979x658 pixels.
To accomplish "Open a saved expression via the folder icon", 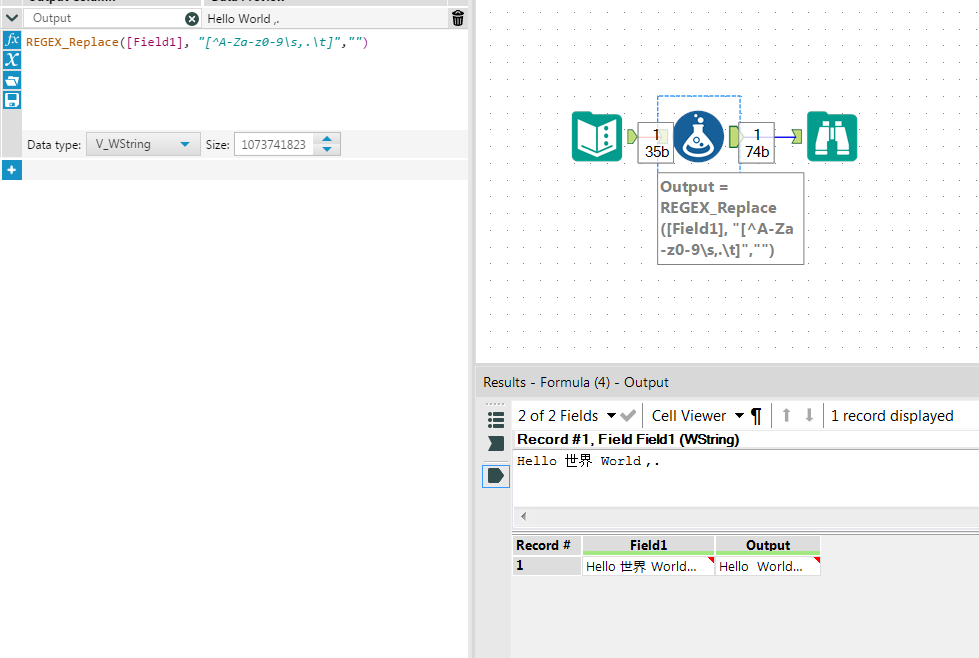I will (12, 80).
